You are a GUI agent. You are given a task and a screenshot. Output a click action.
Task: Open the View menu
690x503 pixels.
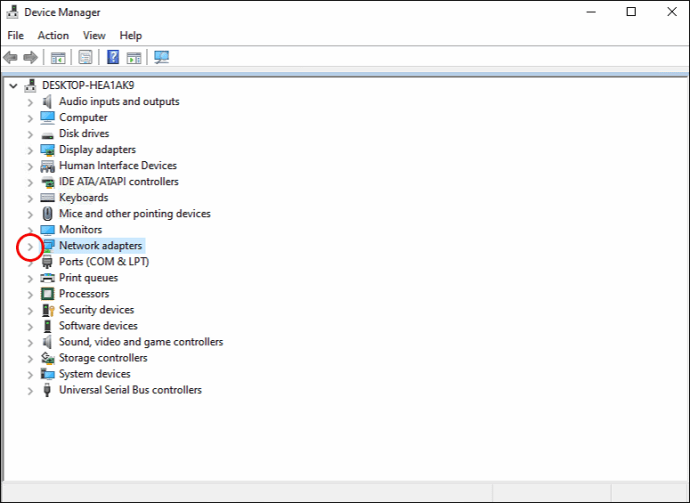point(94,36)
